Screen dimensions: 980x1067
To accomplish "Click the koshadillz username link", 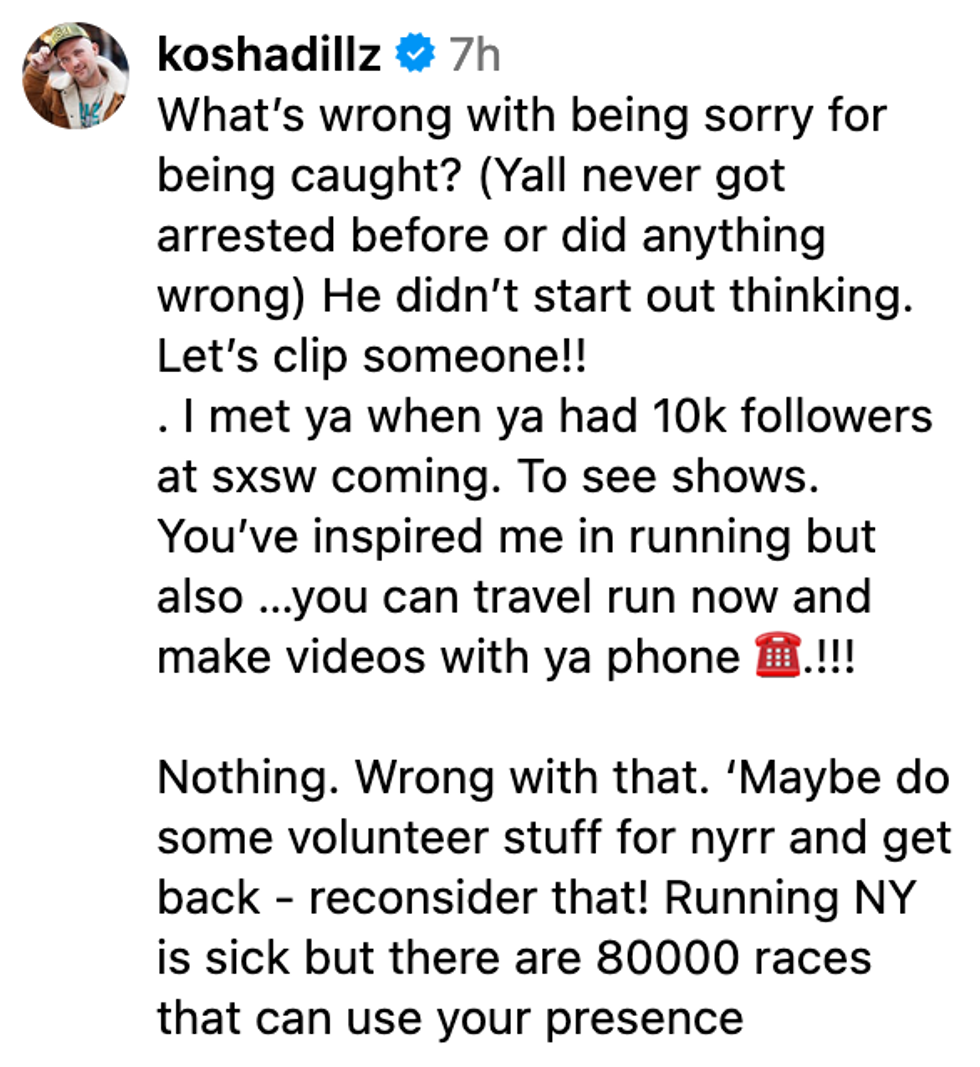I will 269,55.
